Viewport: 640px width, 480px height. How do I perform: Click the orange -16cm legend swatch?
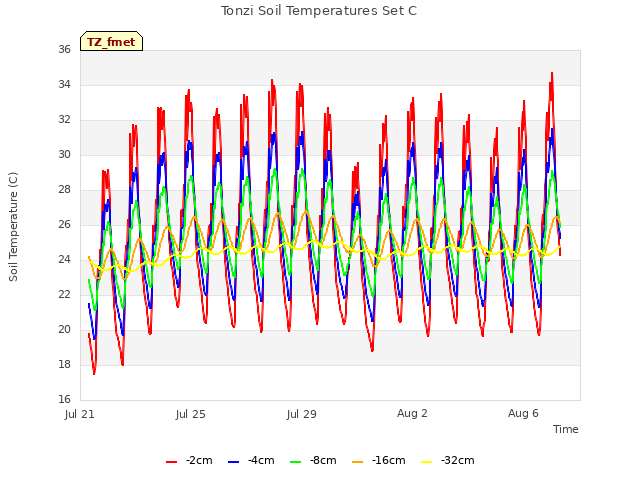click(358, 462)
